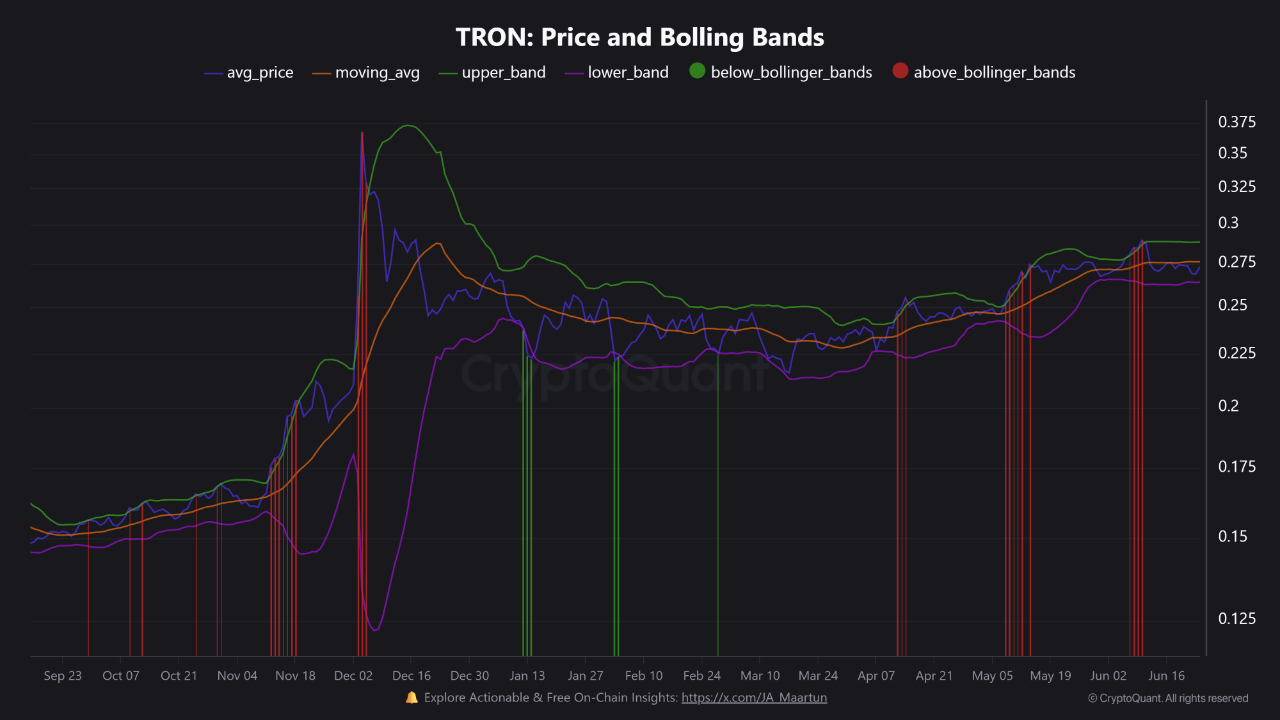Image resolution: width=1280 pixels, height=720 pixels.
Task: Click the 0.375 value on price axis
Action: [1236, 122]
